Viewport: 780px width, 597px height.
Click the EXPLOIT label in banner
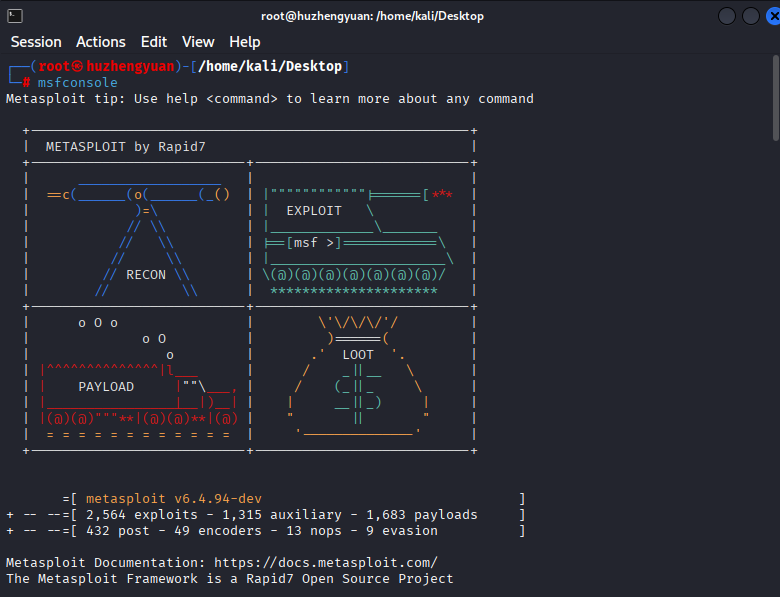[x=314, y=211]
